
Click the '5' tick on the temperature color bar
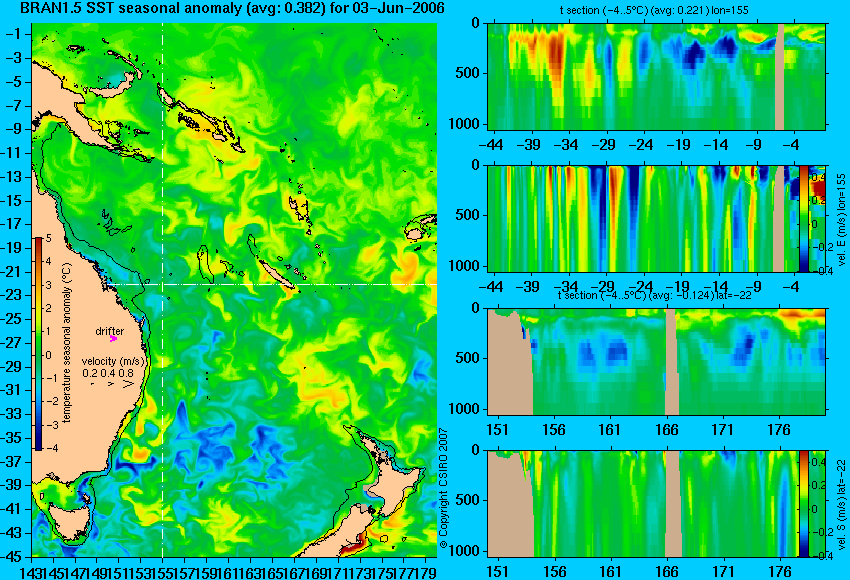click(x=48, y=238)
